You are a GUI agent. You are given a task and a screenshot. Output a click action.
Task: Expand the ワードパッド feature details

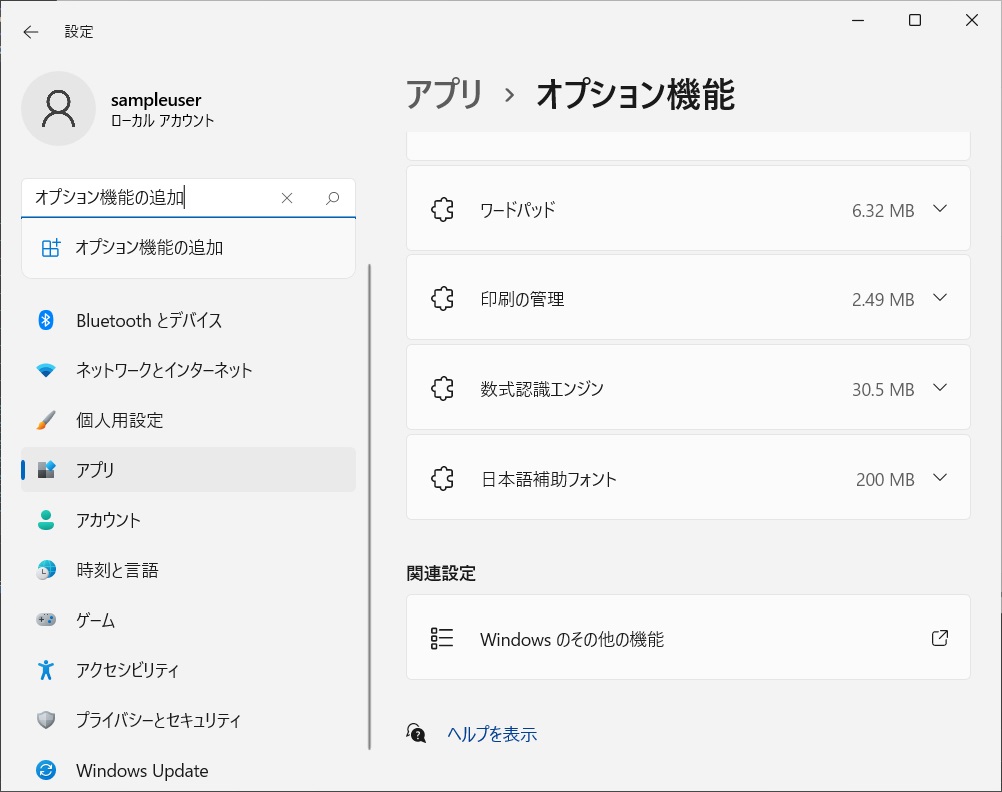(x=939, y=209)
